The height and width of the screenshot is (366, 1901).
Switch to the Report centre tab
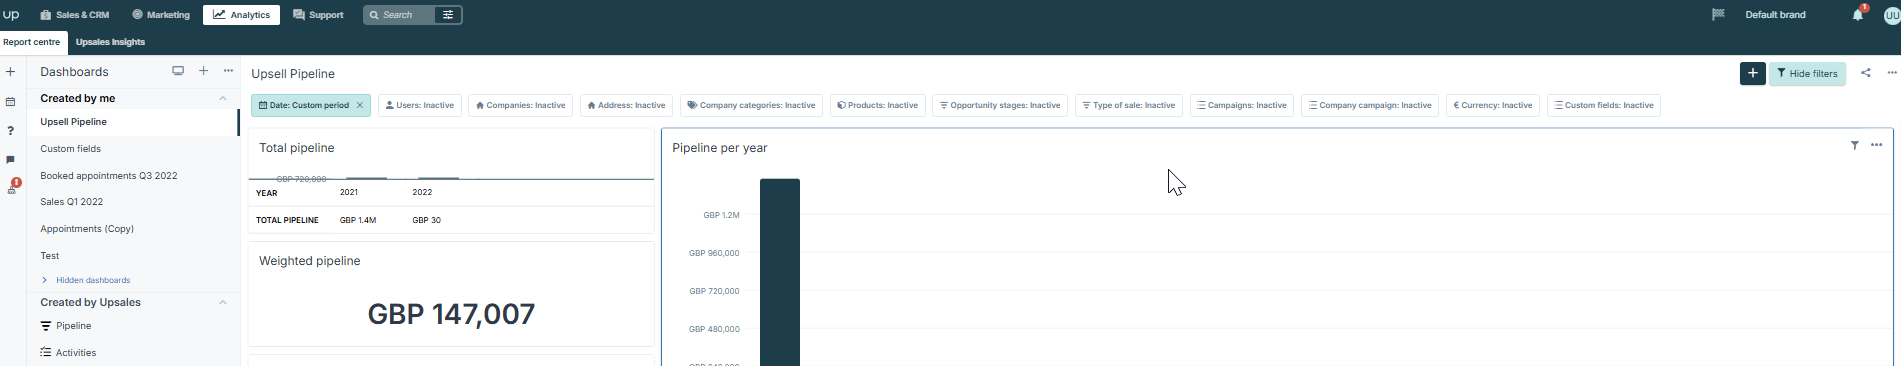coord(33,42)
